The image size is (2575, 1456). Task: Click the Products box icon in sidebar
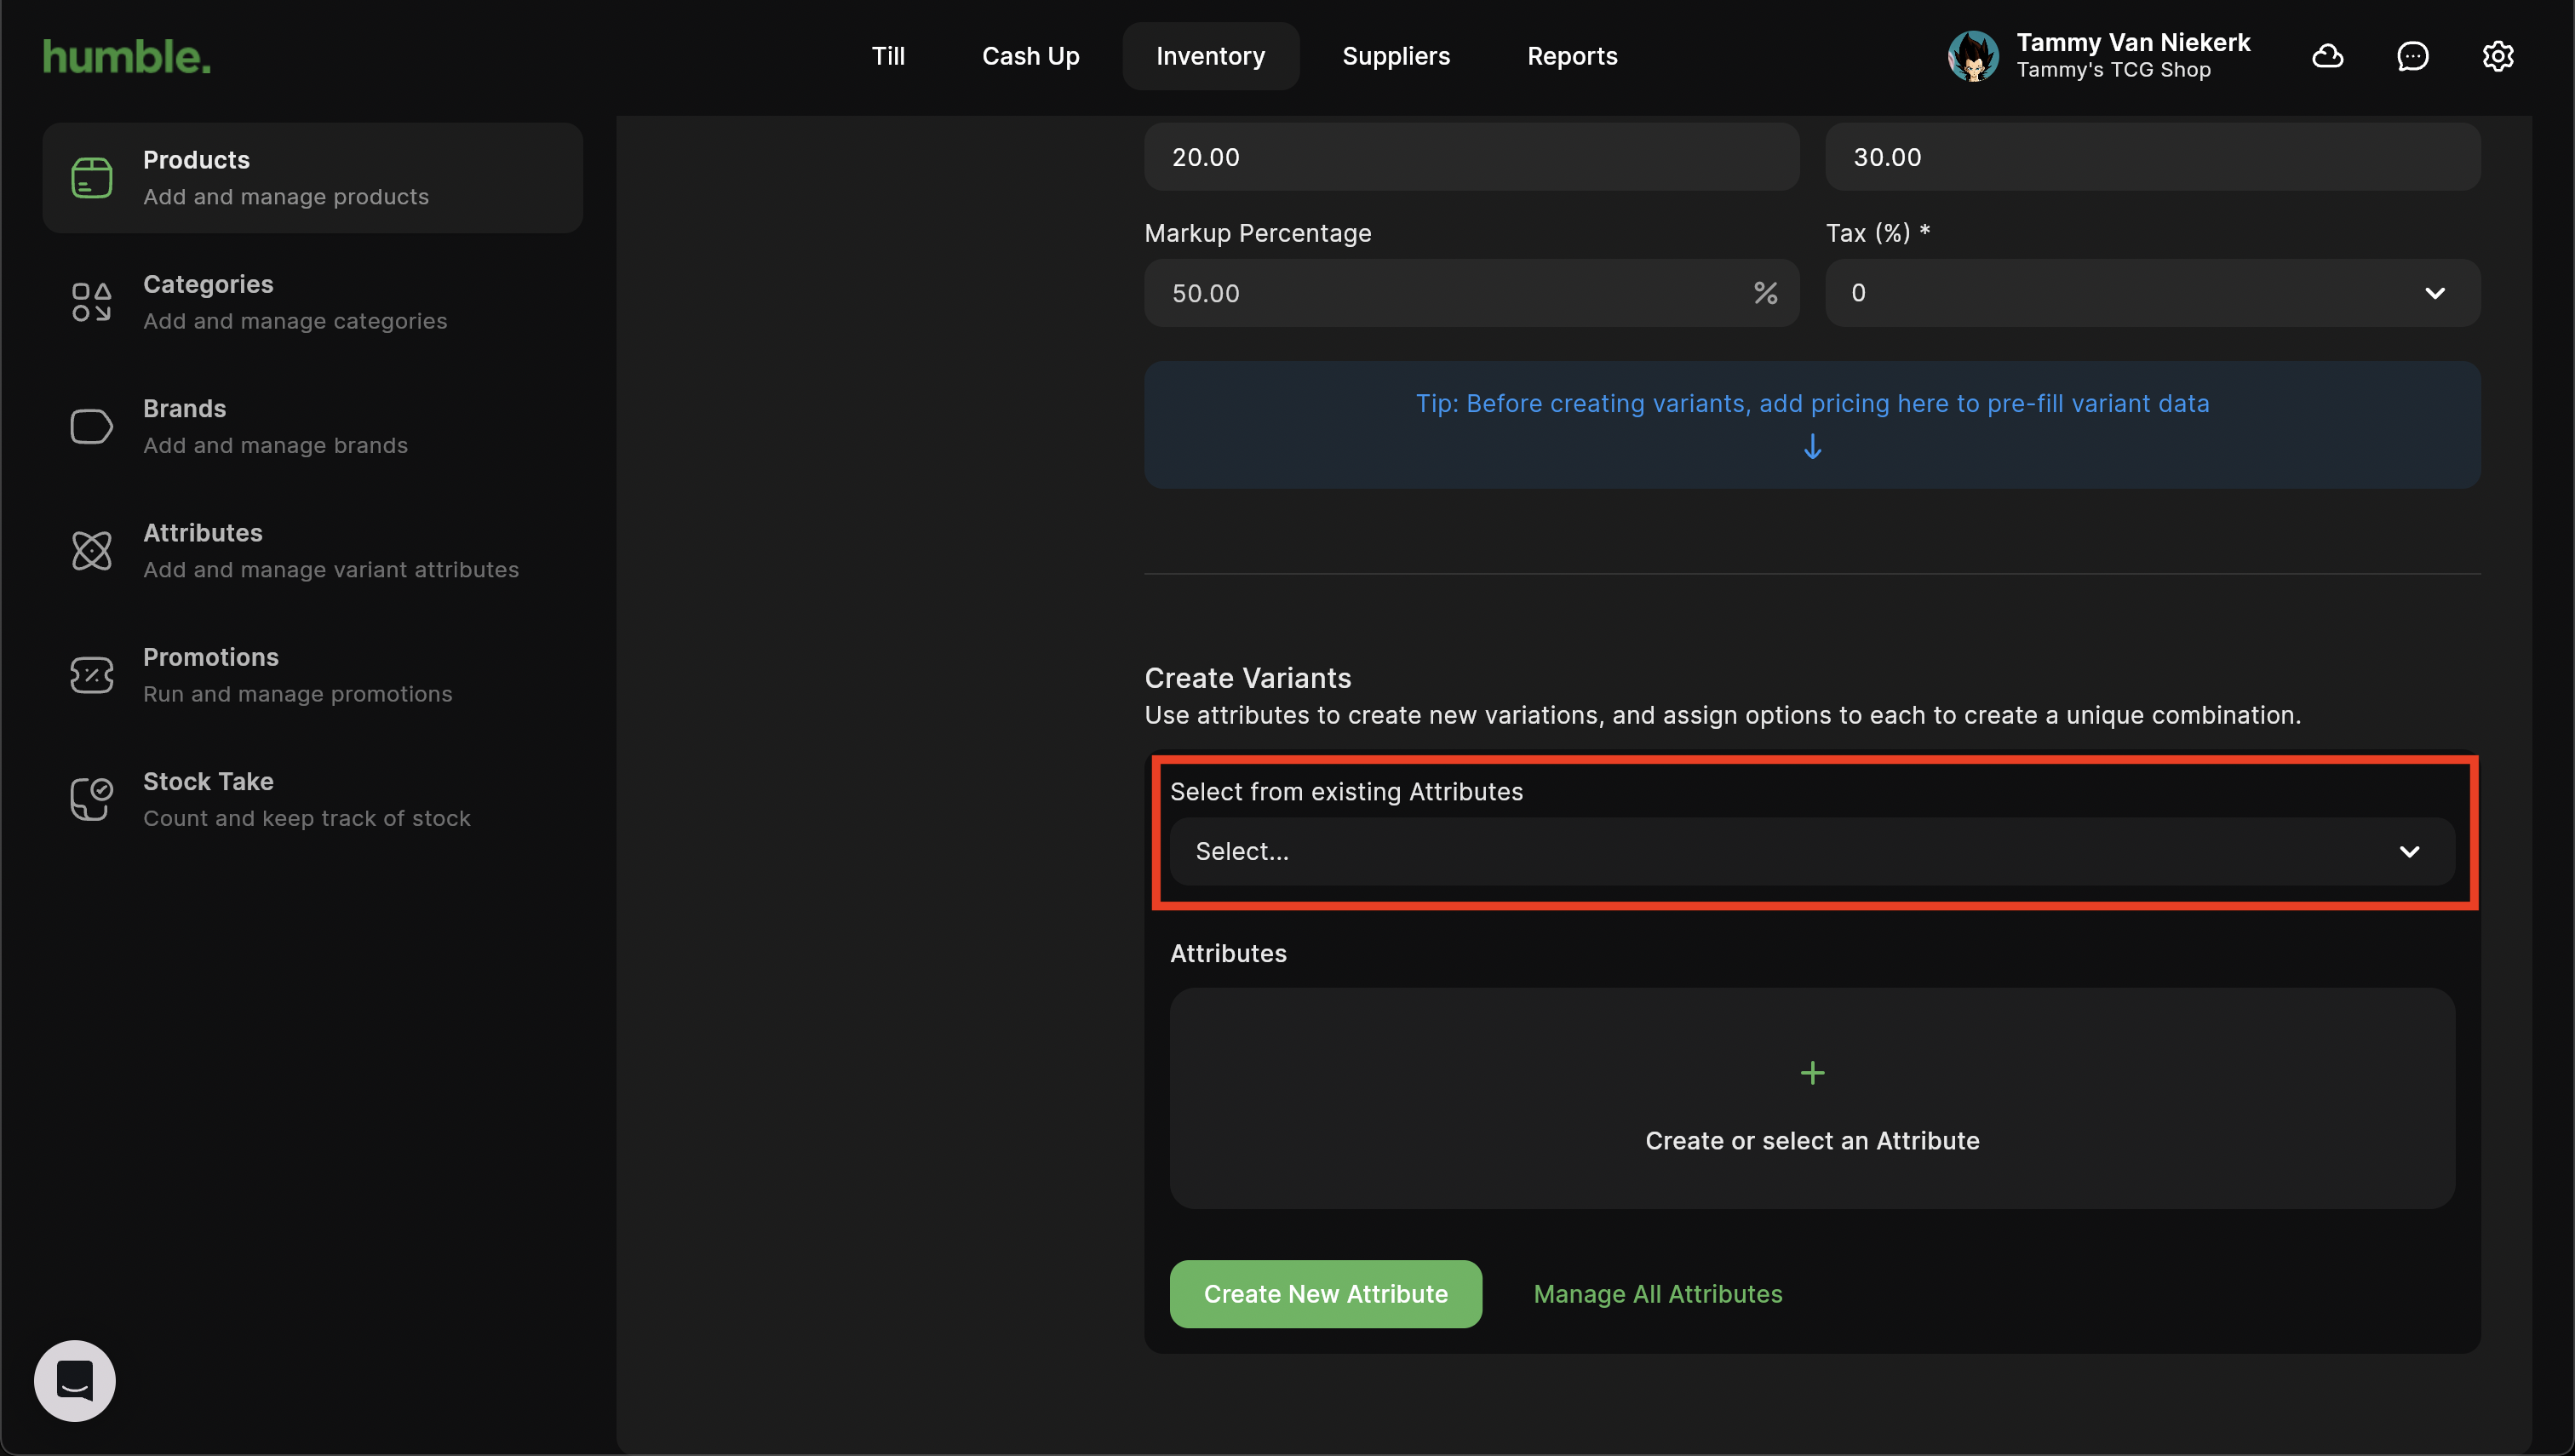91,178
